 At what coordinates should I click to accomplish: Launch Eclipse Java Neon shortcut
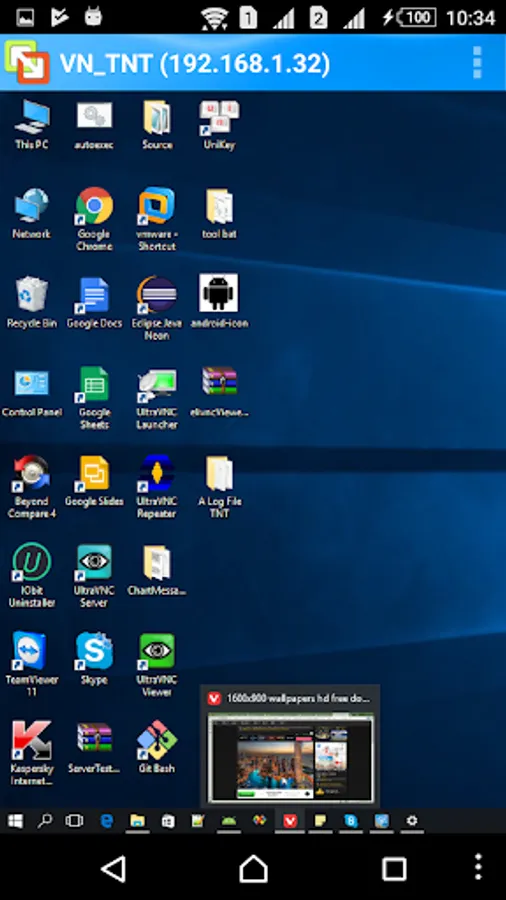157,308
